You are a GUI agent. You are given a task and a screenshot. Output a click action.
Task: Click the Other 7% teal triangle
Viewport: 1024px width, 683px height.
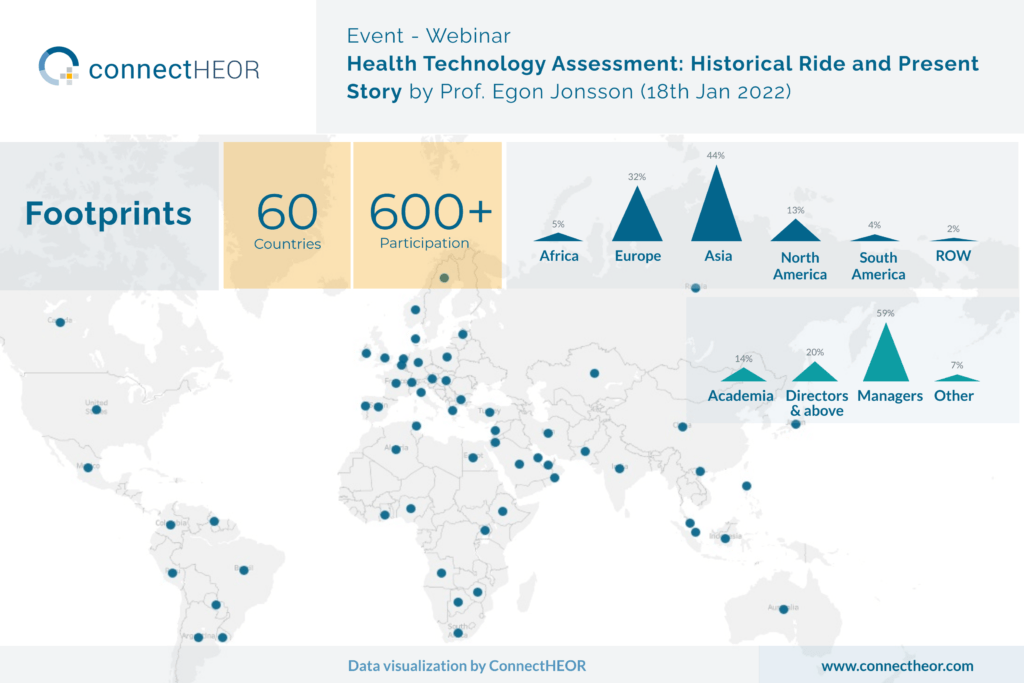click(x=954, y=378)
